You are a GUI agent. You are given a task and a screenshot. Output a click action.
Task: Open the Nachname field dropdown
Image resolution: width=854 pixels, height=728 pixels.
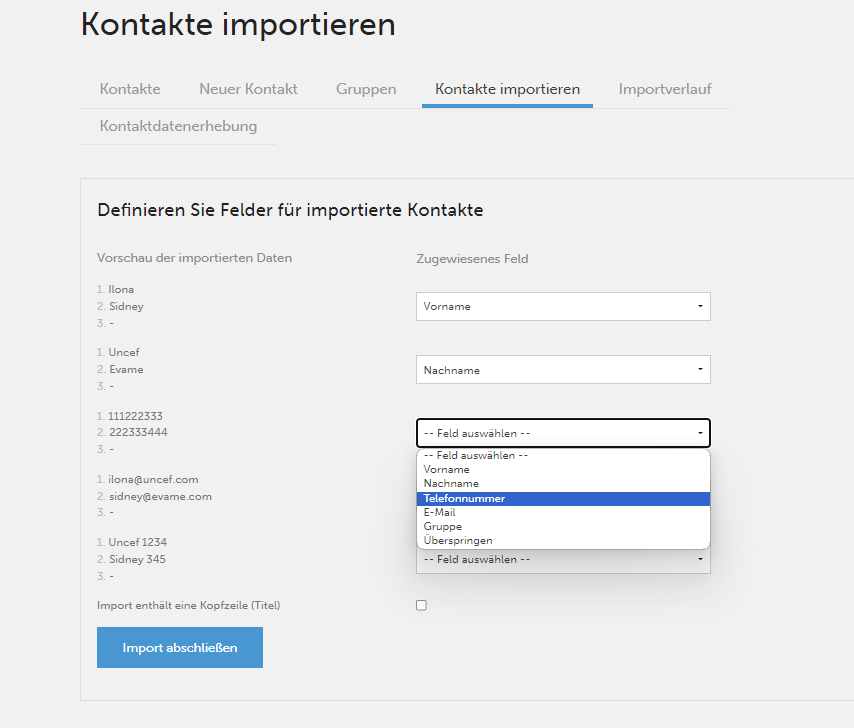click(x=563, y=370)
